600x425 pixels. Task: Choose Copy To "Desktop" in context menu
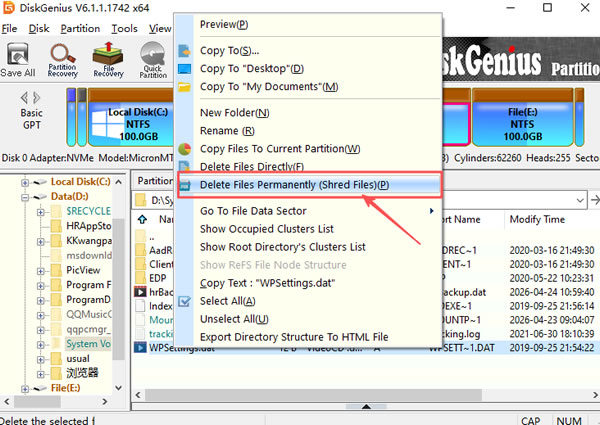pos(251,68)
